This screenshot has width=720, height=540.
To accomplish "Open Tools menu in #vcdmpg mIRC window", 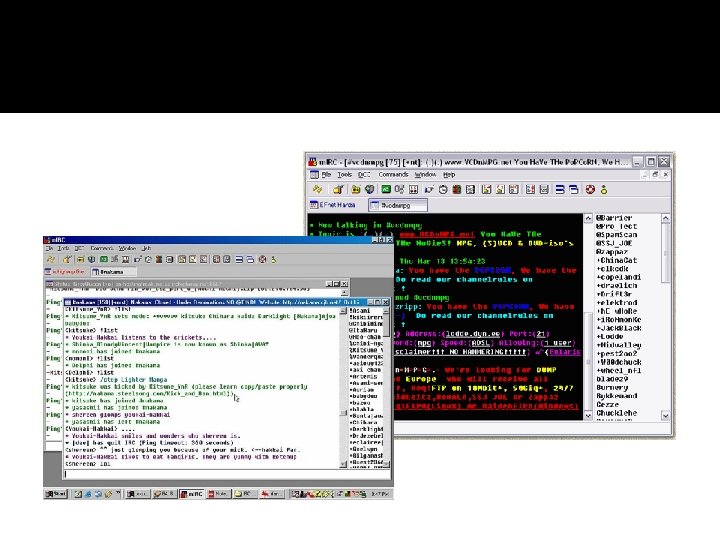I will [345, 174].
